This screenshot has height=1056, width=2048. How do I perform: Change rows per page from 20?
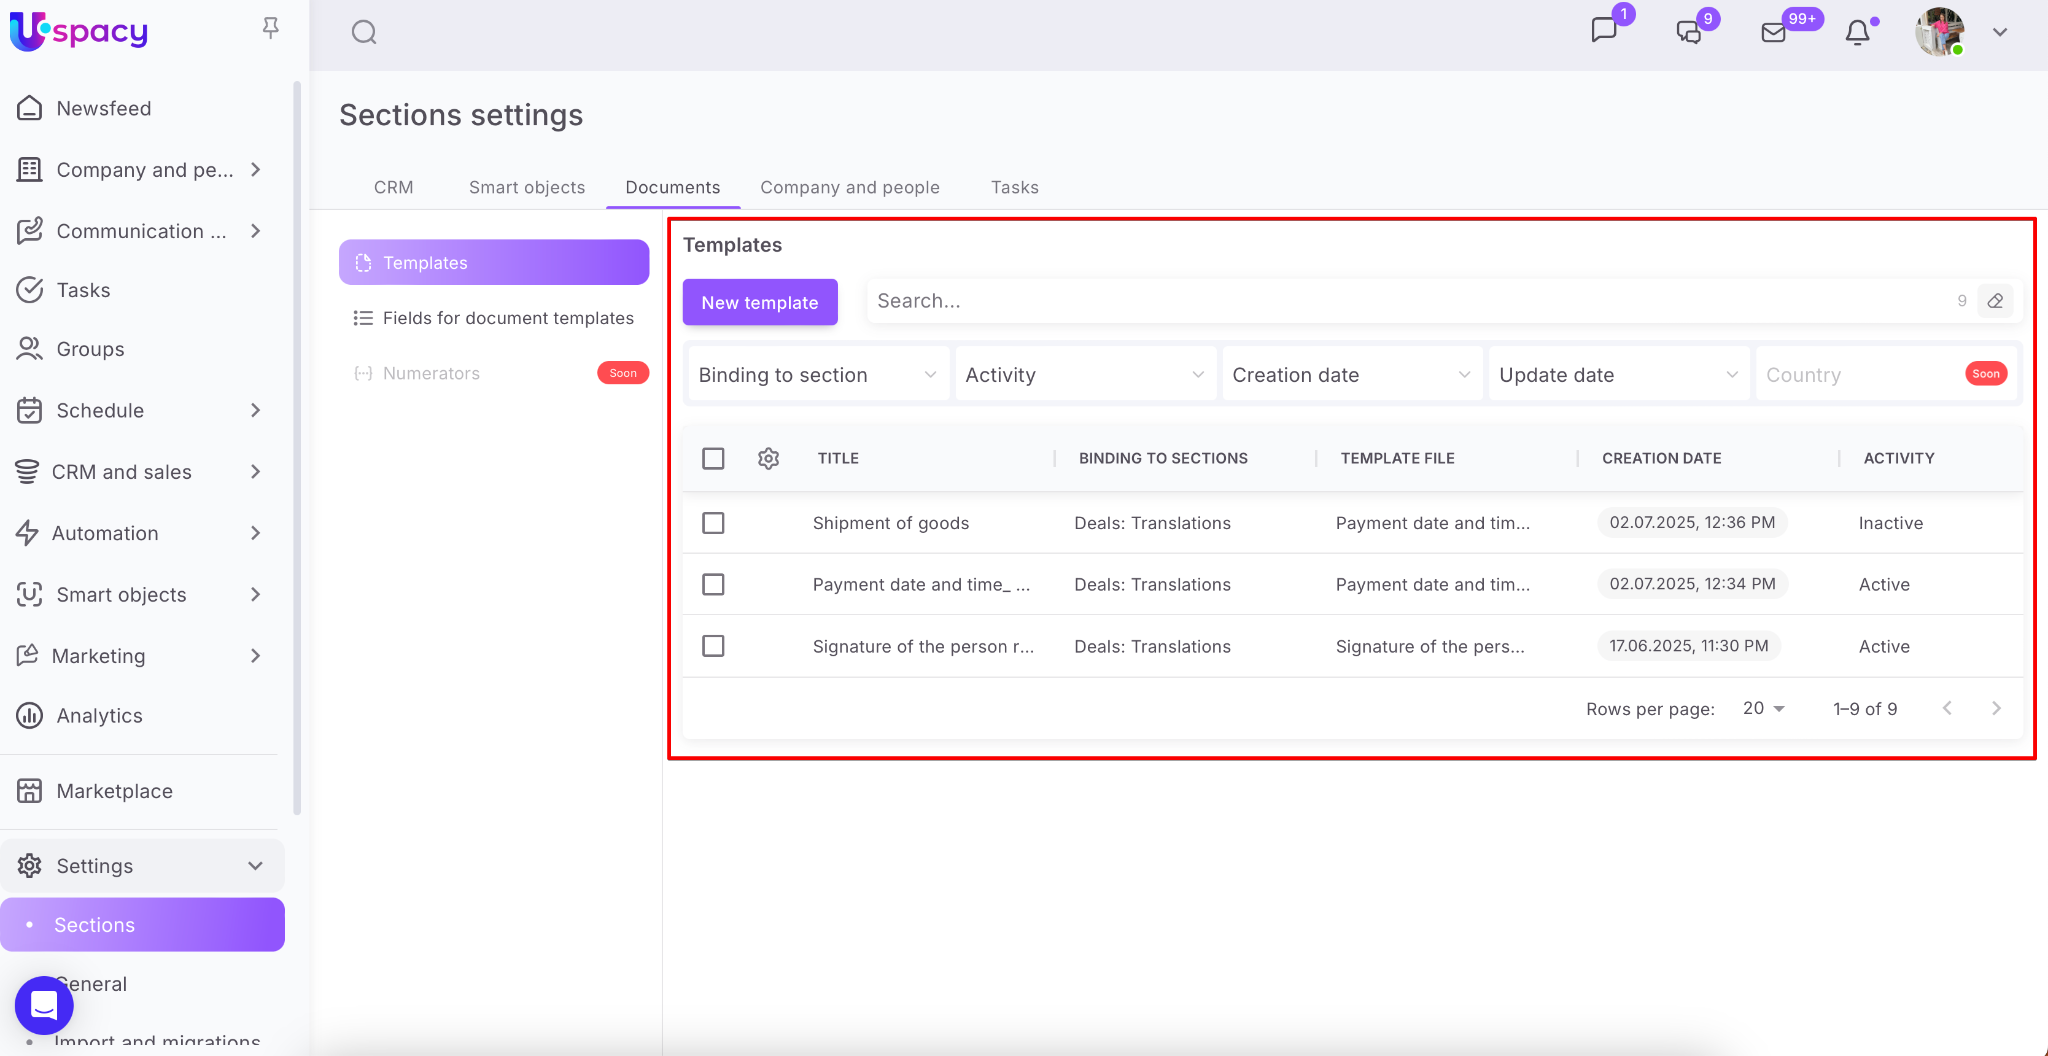(x=1763, y=708)
